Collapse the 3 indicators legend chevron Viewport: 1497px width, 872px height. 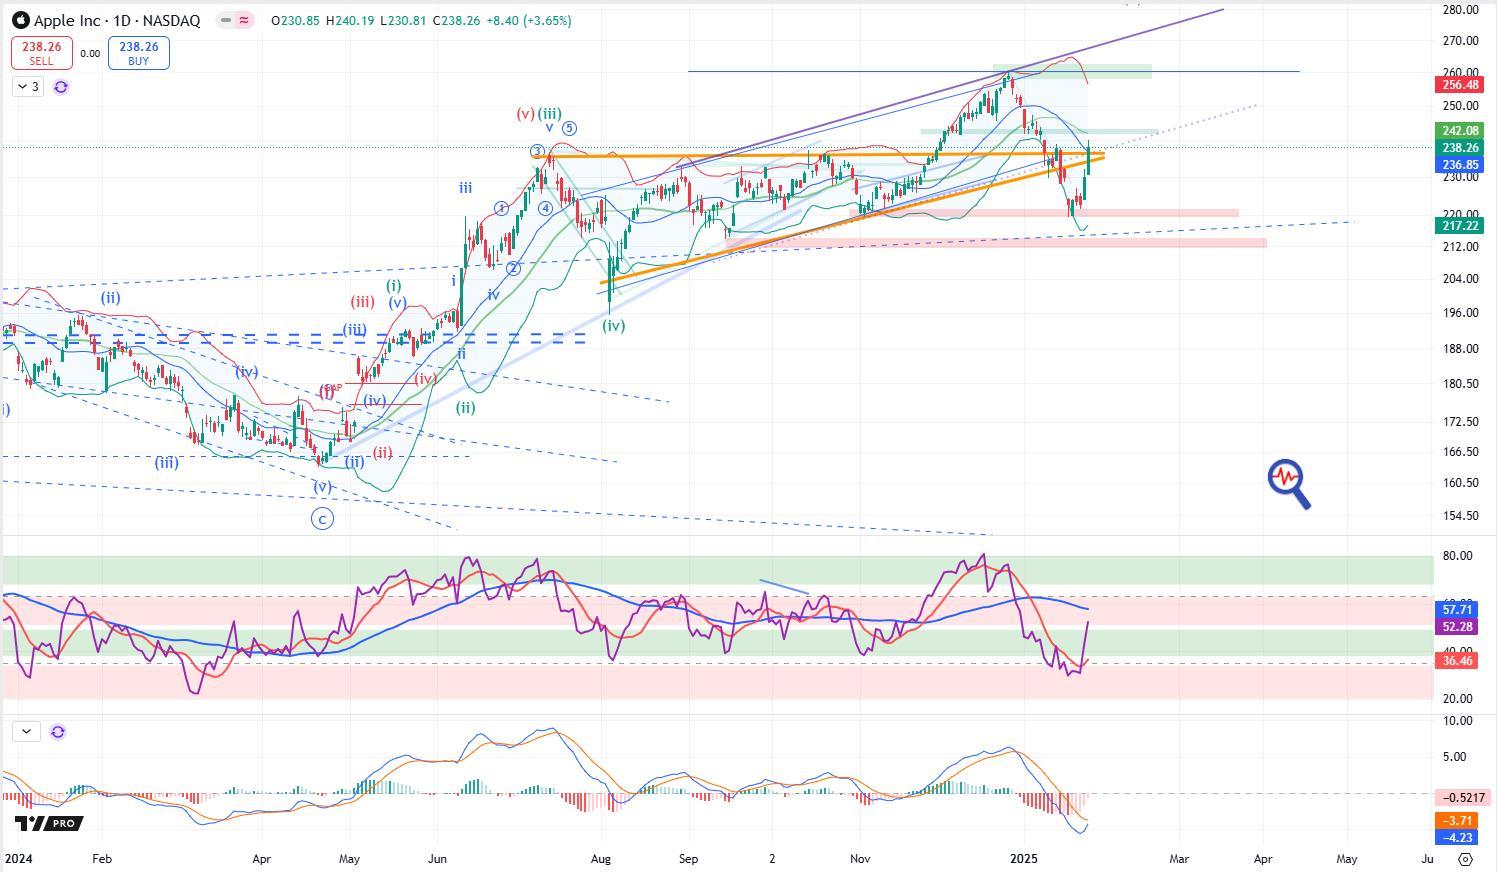coord(27,87)
